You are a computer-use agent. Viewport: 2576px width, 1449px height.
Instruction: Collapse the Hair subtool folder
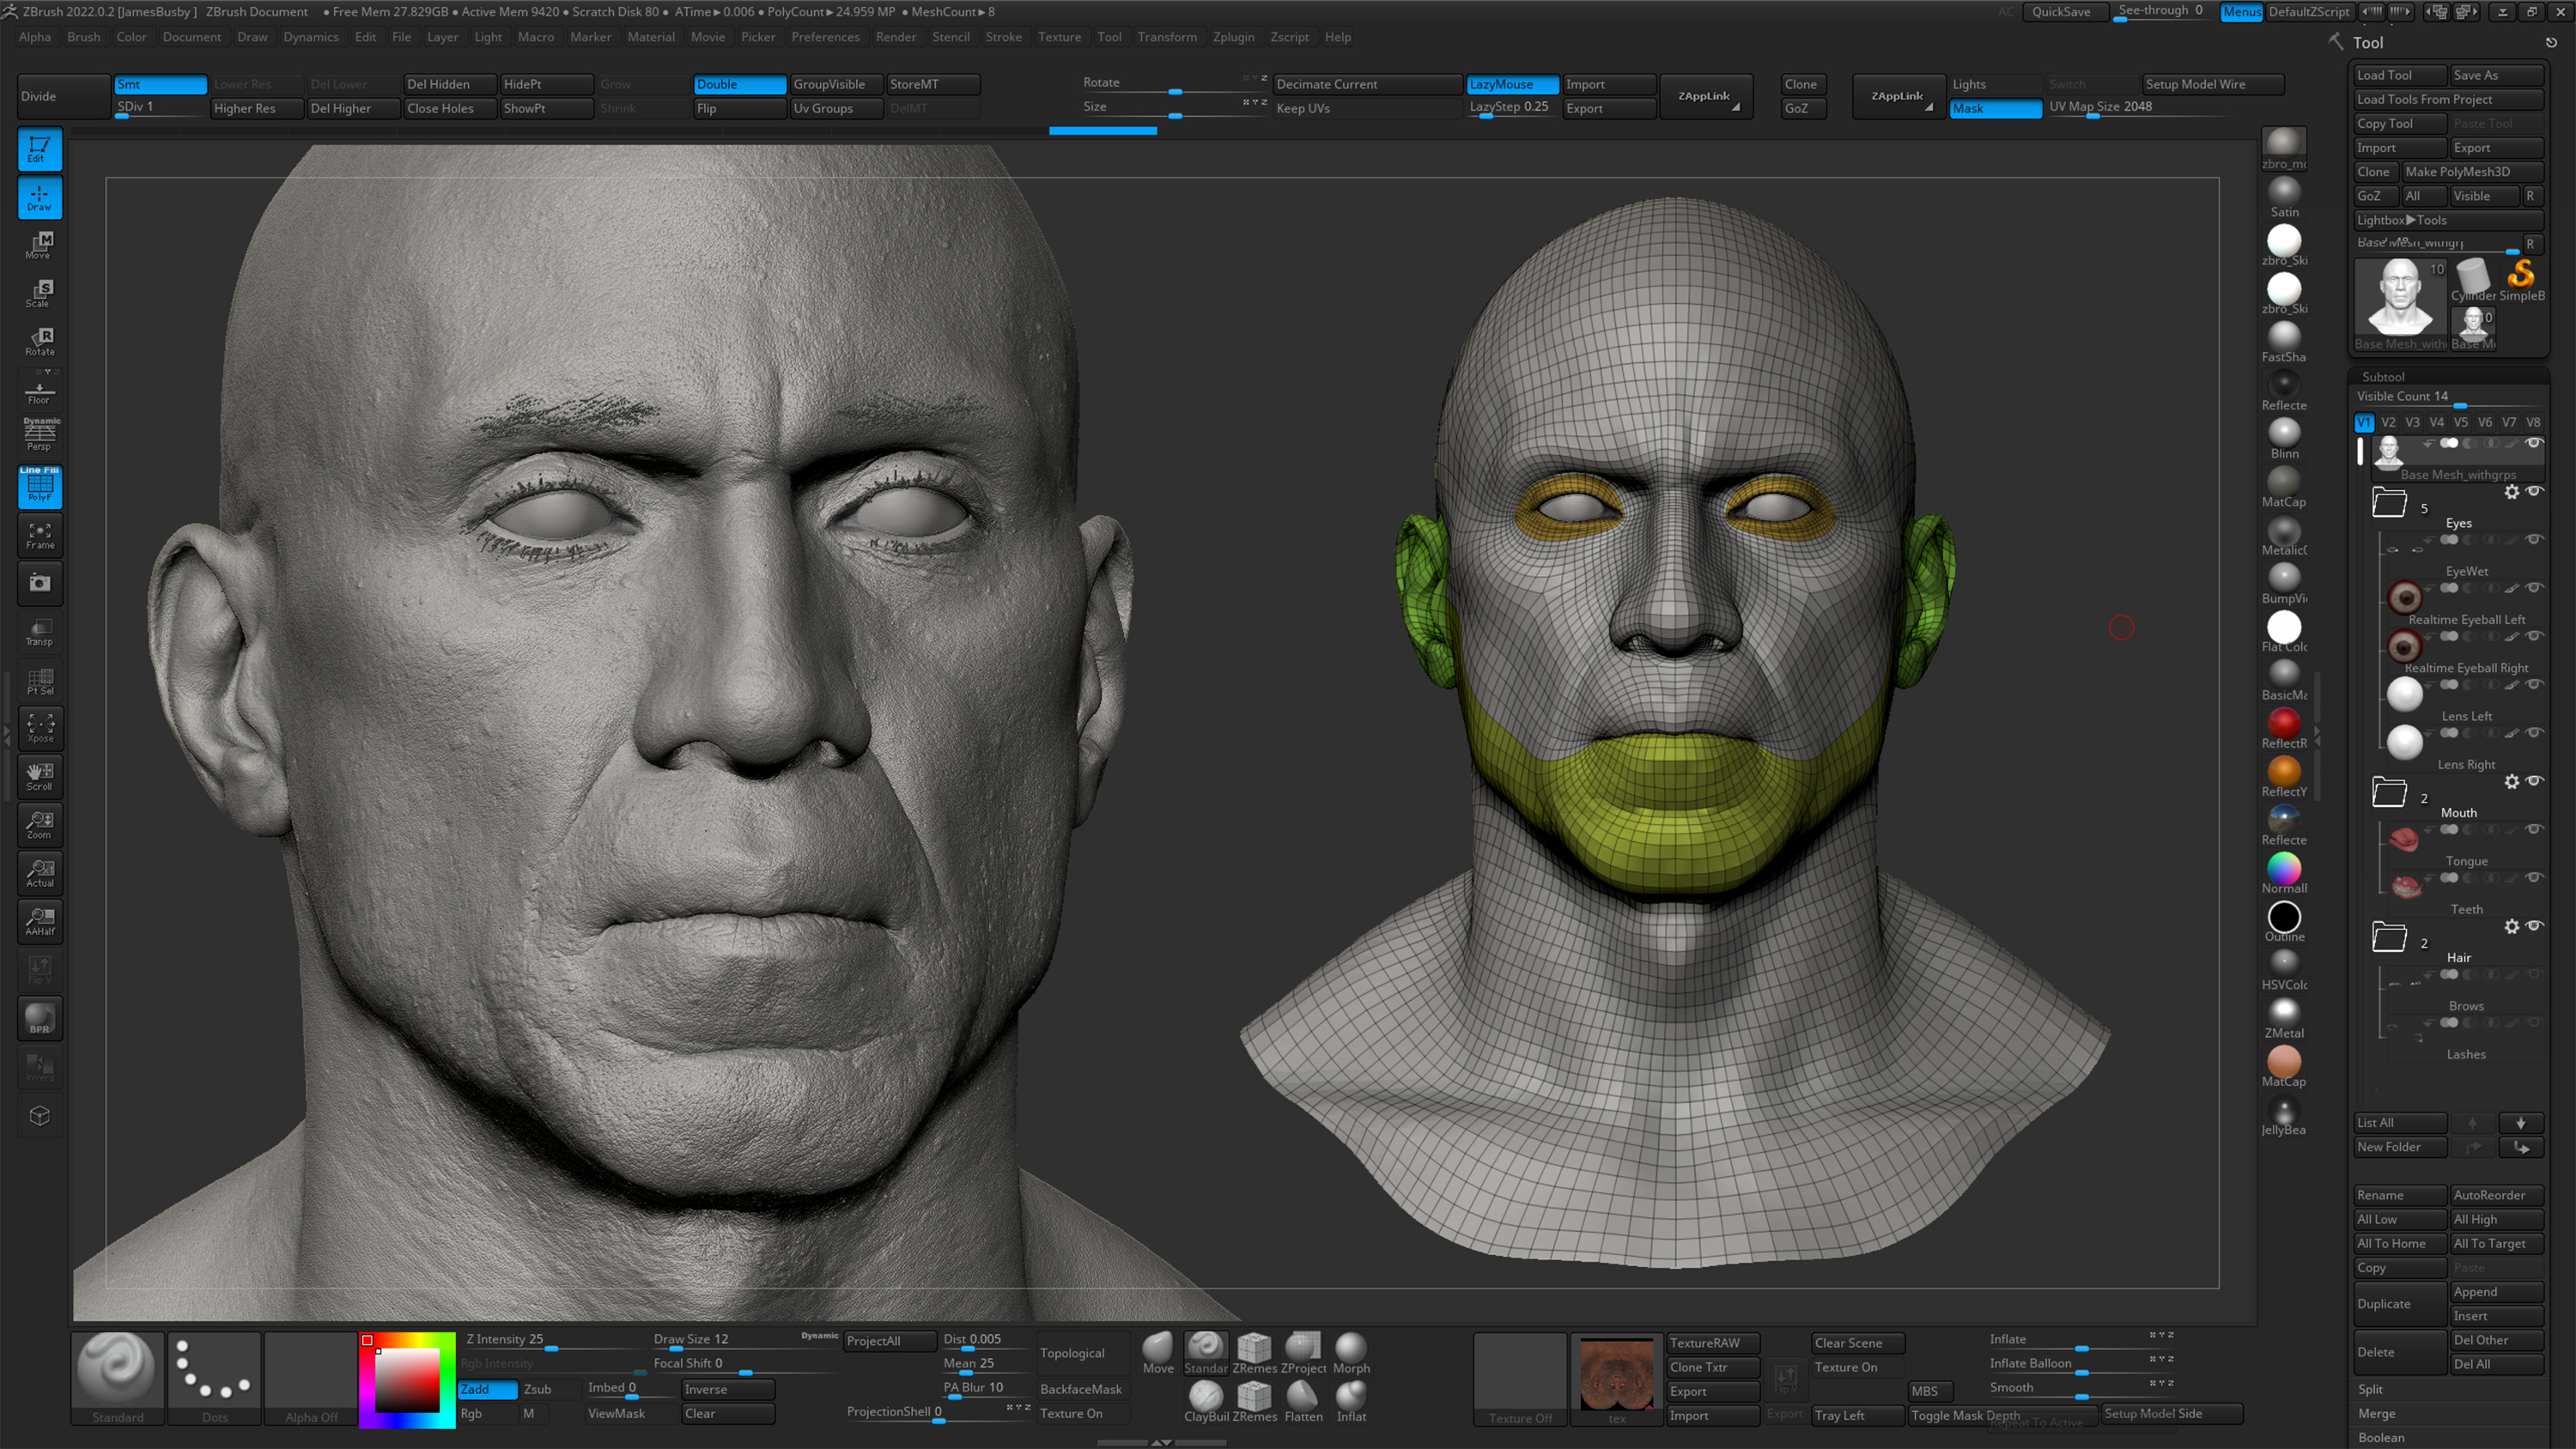coord(2389,938)
